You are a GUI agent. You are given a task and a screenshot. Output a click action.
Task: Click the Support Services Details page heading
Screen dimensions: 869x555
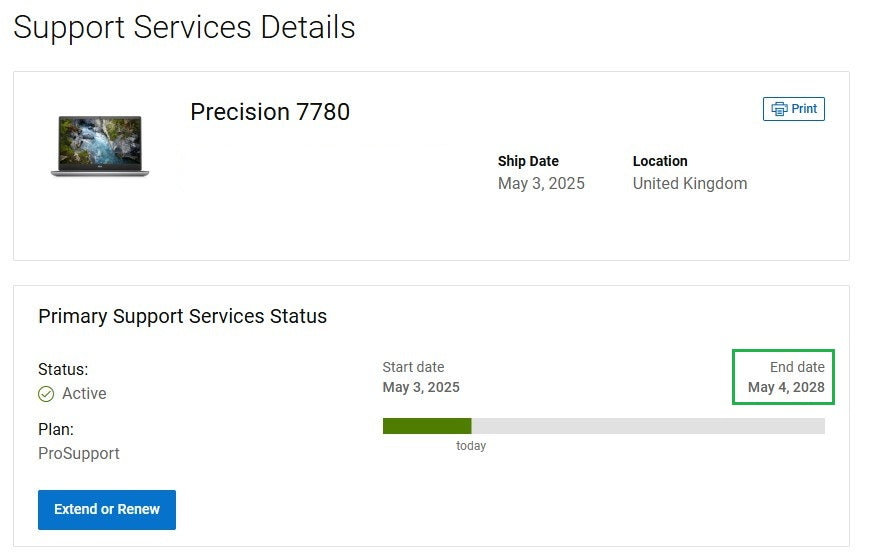tap(184, 27)
